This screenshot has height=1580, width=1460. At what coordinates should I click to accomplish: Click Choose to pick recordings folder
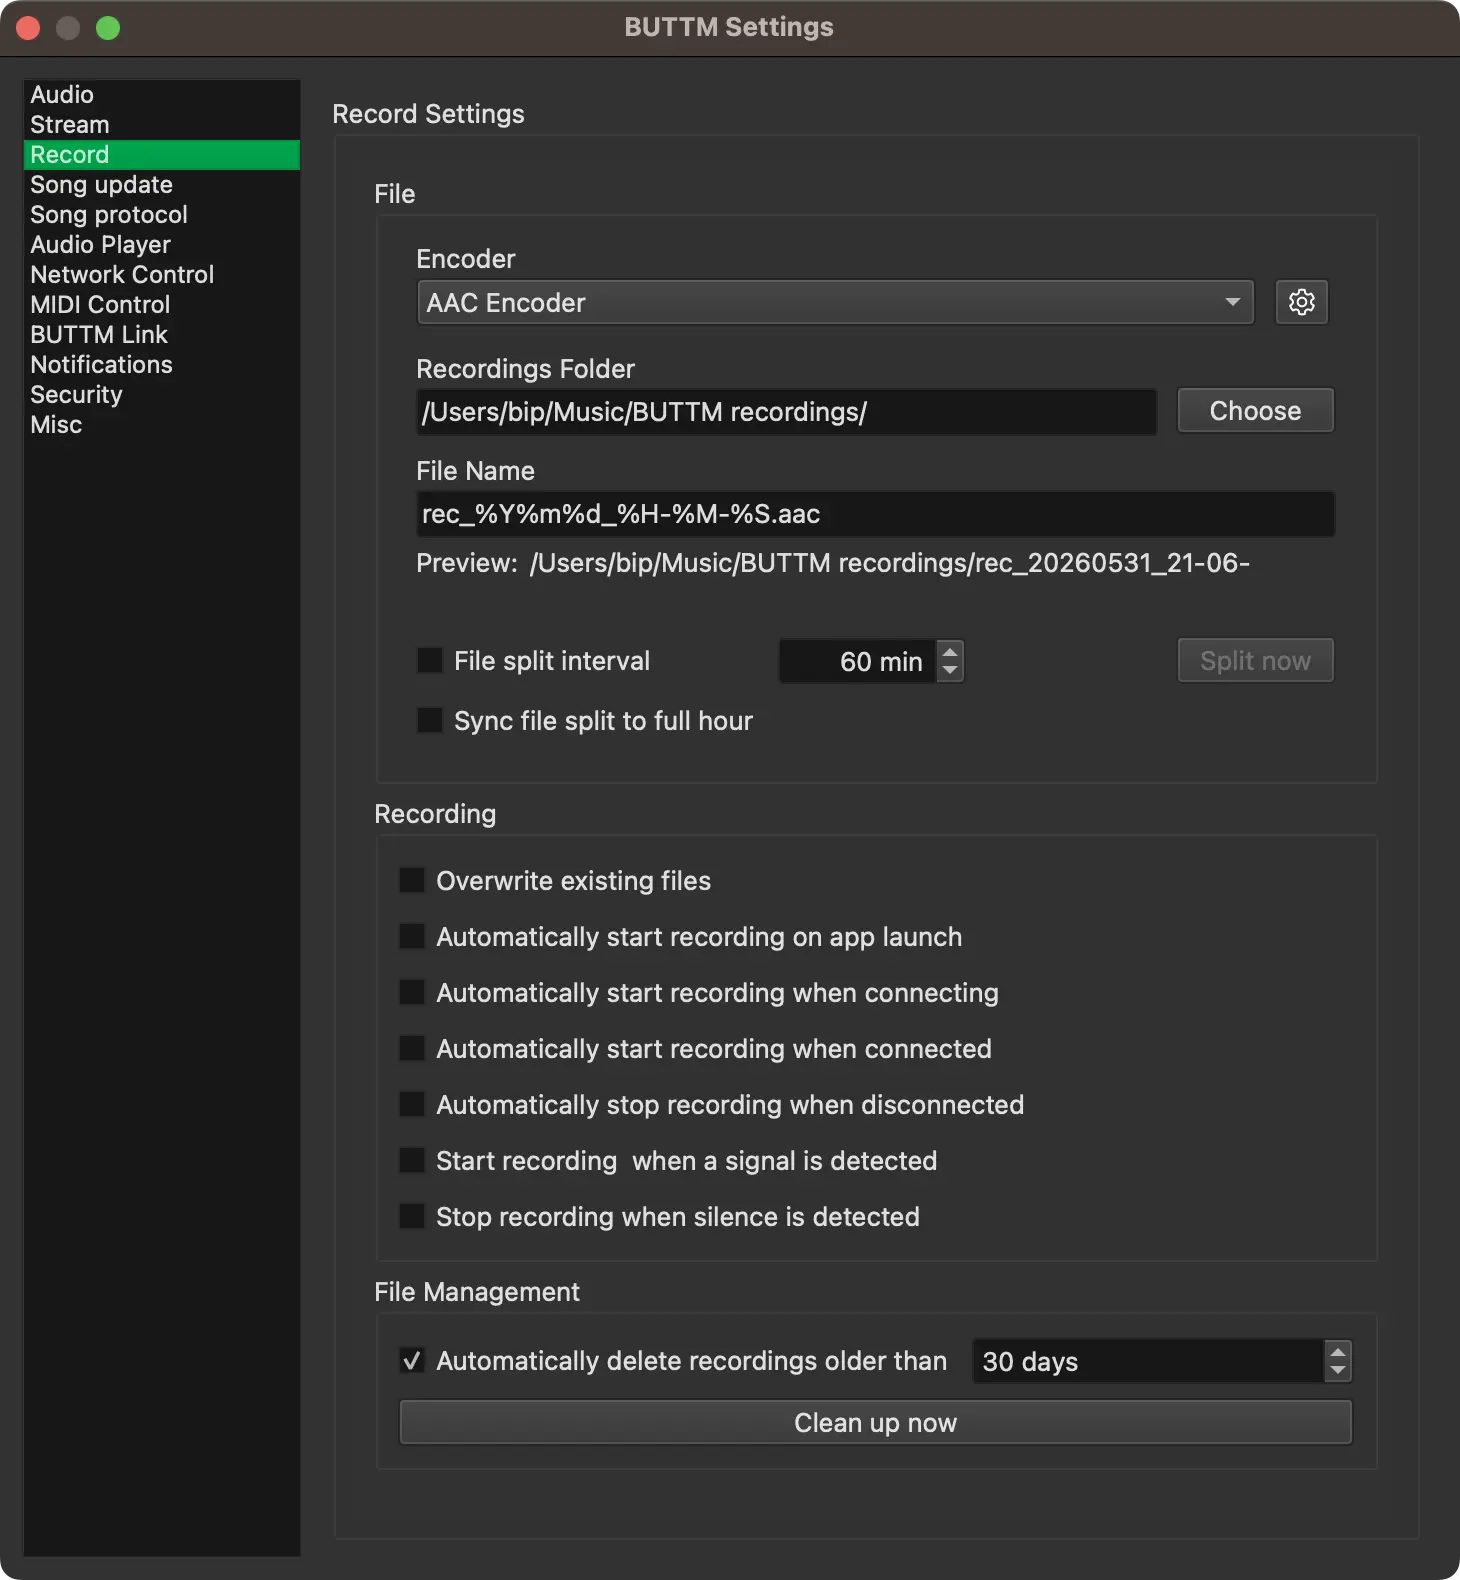coord(1255,410)
